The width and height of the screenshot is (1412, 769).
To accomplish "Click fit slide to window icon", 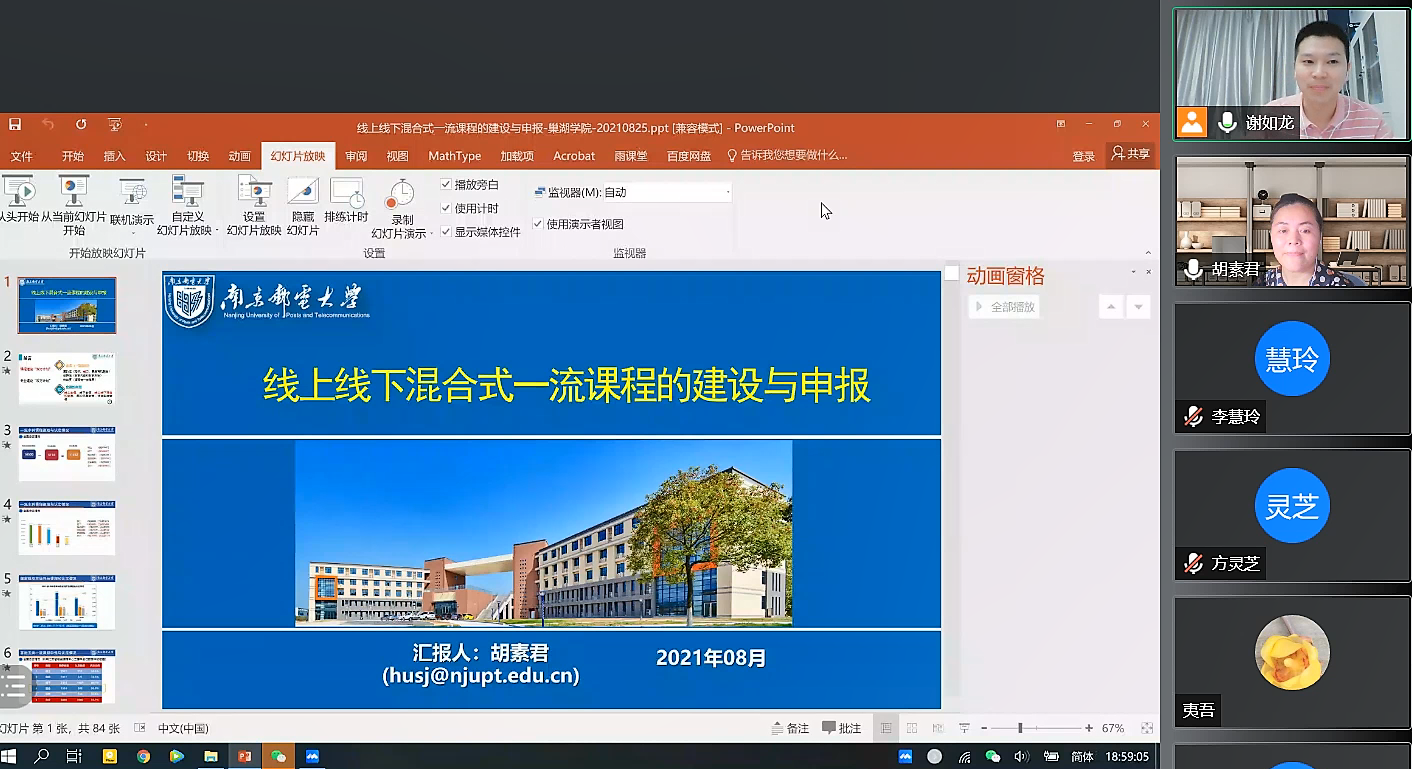I will [1147, 728].
